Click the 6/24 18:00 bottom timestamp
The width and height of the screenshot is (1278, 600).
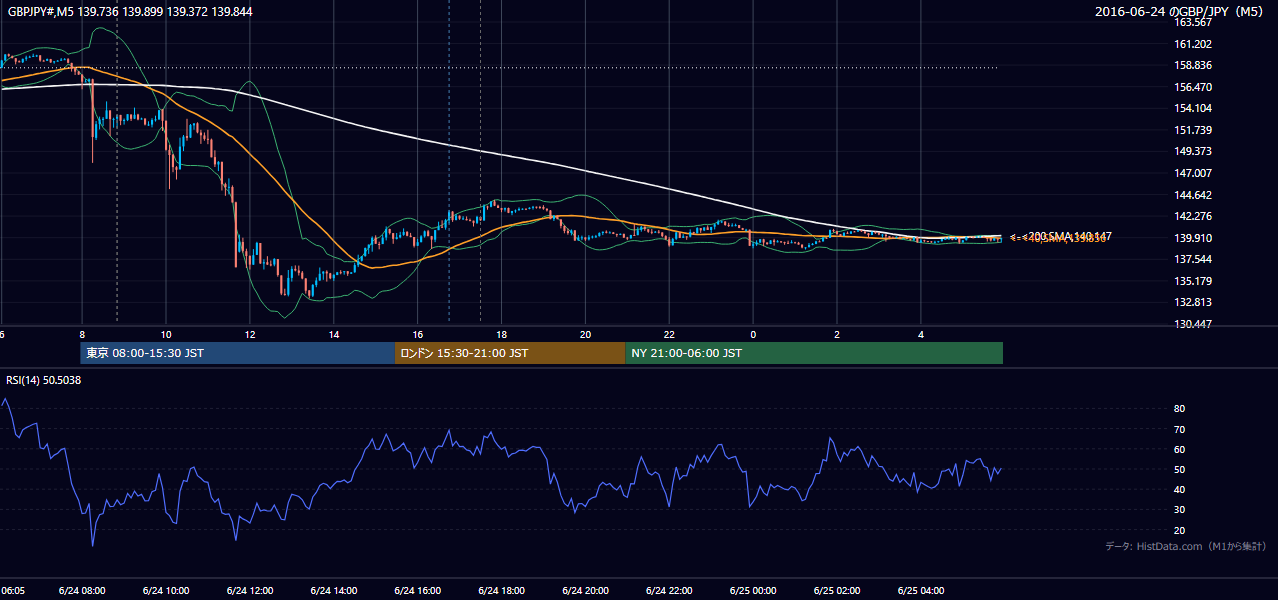pos(502,590)
